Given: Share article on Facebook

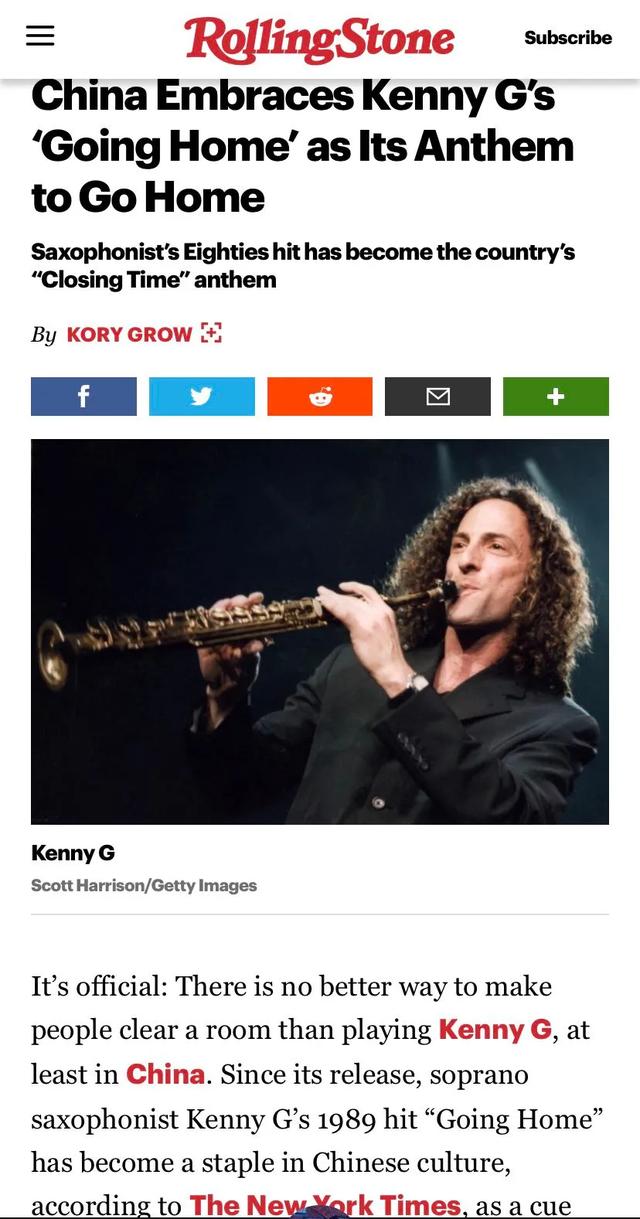Looking at the screenshot, I should tap(84, 396).
